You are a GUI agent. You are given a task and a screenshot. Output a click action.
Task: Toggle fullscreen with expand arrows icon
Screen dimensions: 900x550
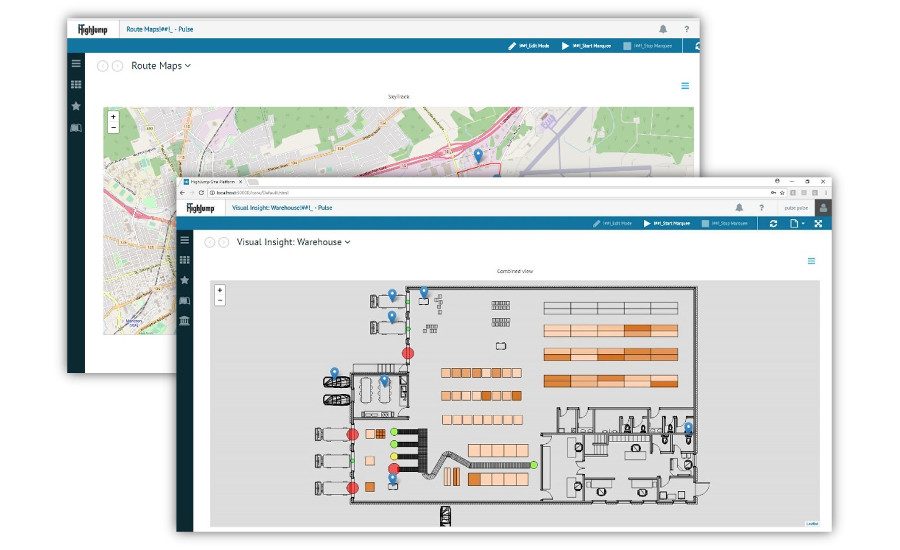818,223
